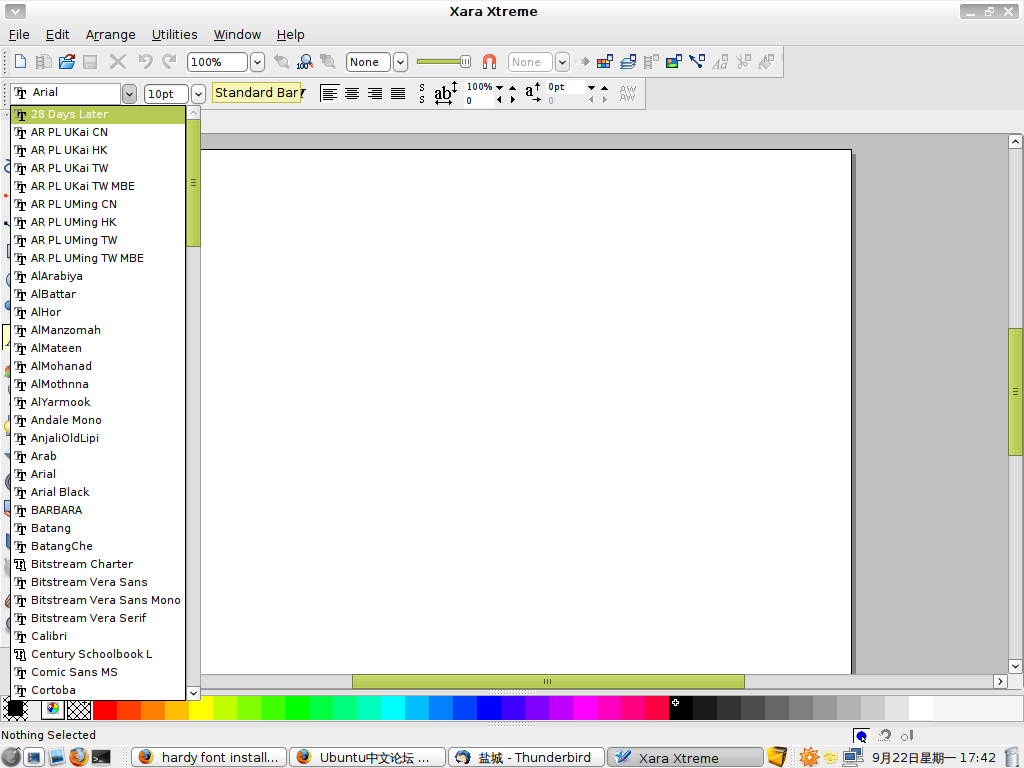This screenshot has width=1024, height=768.
Task: Select the BARBARA font
Action: click(98, 510)
